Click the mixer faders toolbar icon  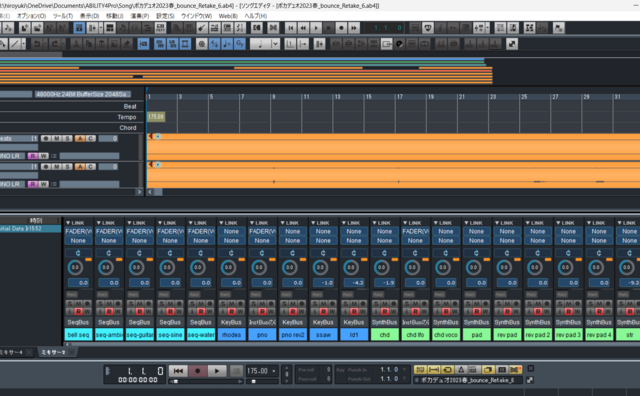[479, 28]
